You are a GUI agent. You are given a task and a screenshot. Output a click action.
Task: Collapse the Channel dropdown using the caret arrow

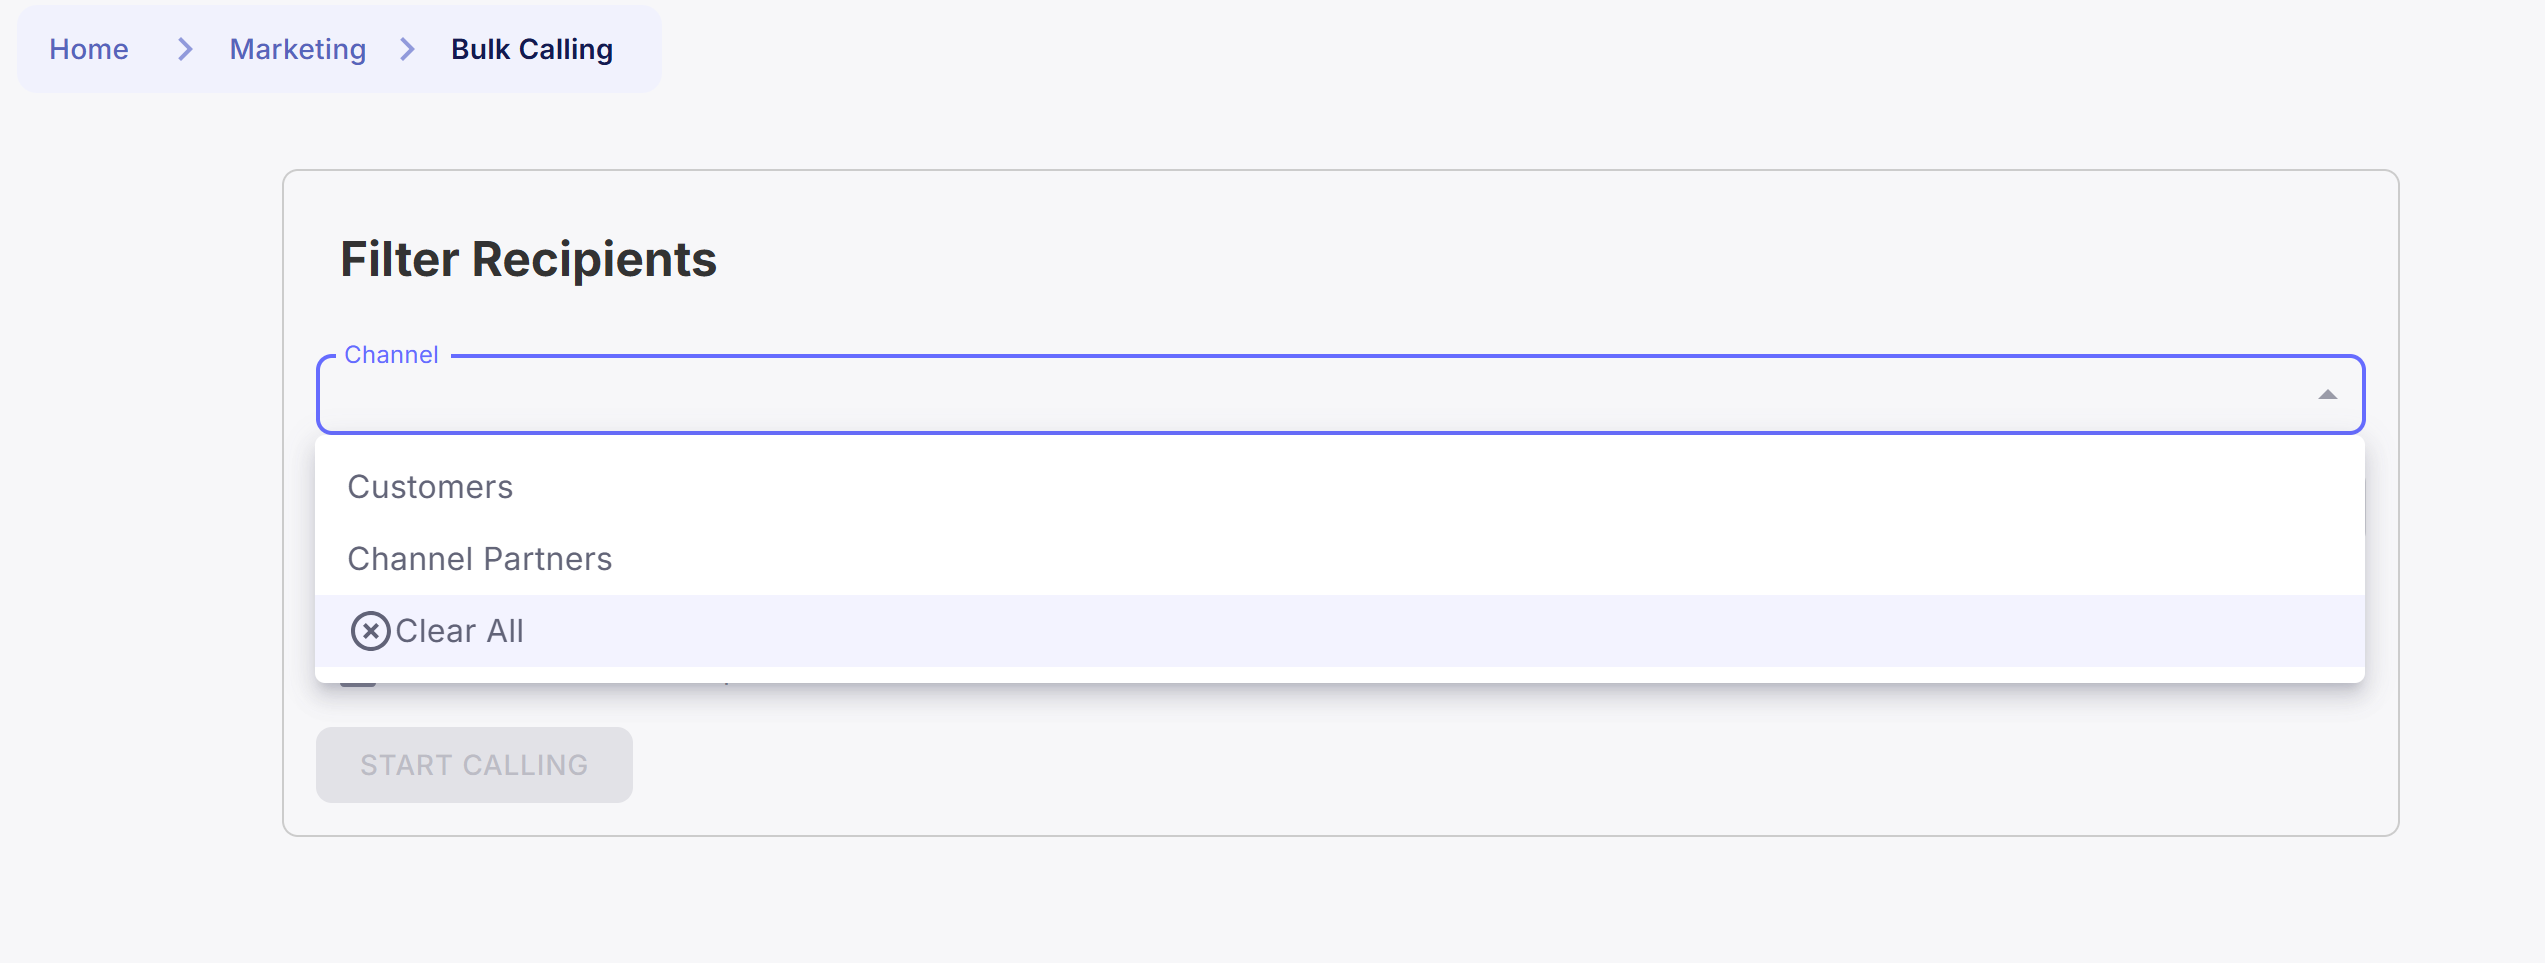pos(2327,395)
